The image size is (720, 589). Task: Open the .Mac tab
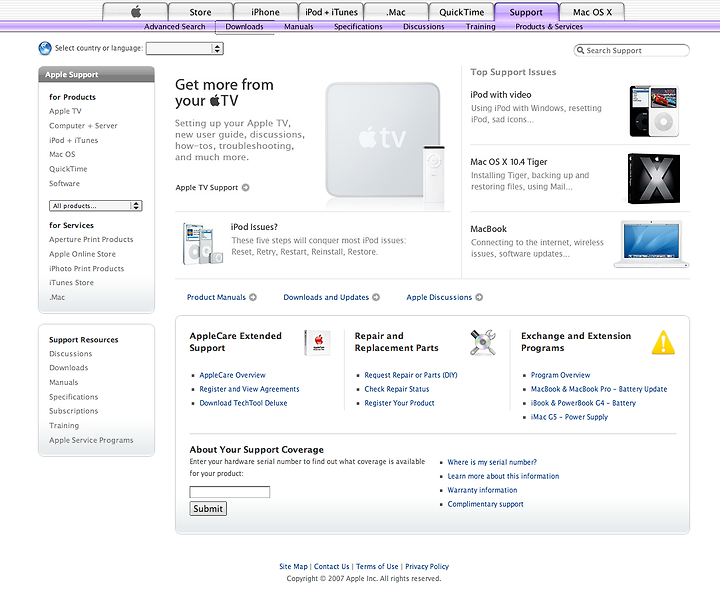(395, 12)
